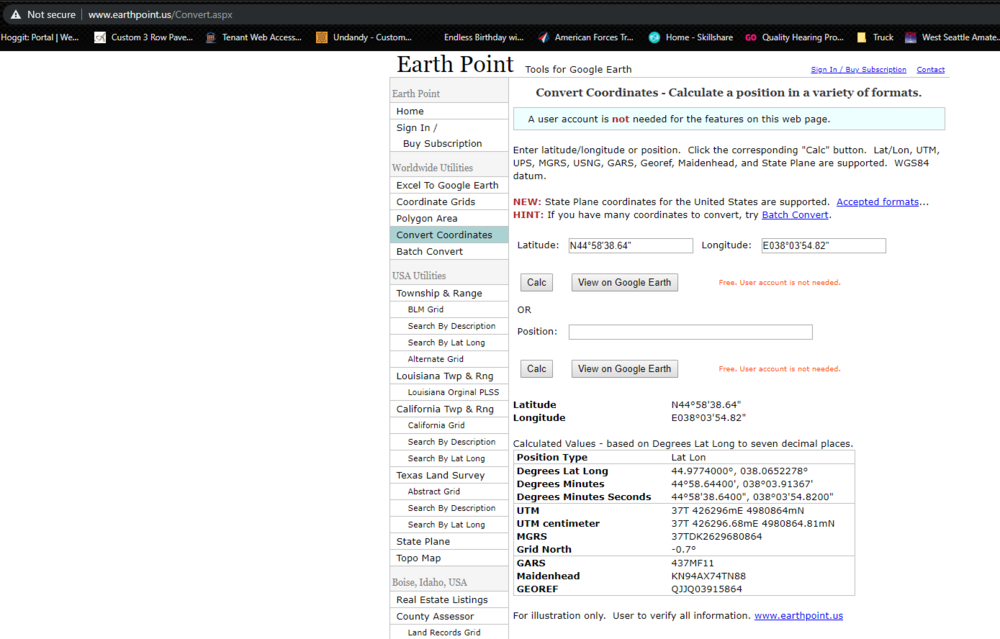Click the Latitude input field
Viewport: 1000px width, 639px height.
click(x=631, y=246)
